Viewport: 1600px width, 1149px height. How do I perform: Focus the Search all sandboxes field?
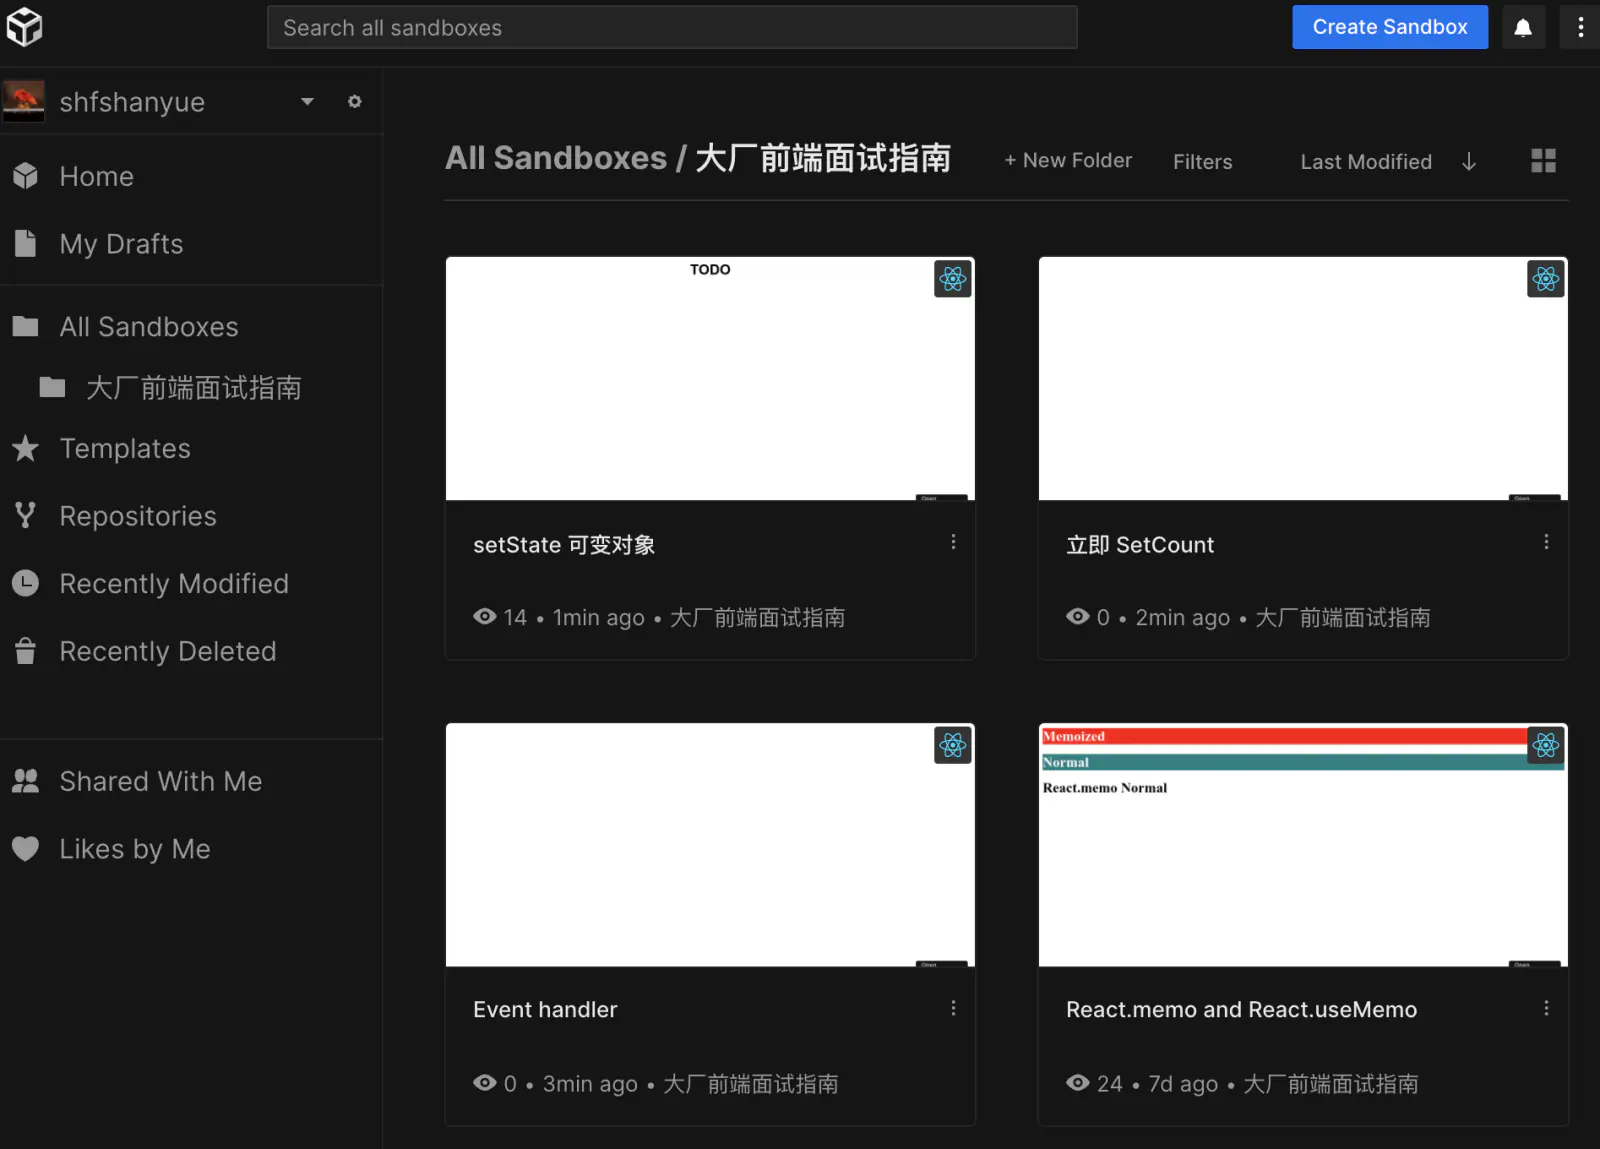point(672,27)
